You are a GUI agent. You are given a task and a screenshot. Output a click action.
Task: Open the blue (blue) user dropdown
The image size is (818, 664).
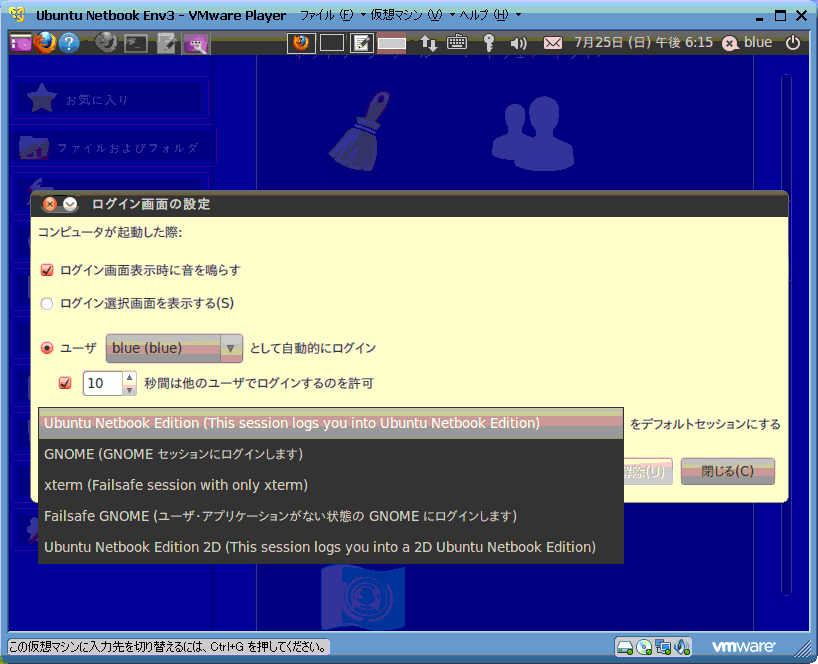[x=174, y=348]
